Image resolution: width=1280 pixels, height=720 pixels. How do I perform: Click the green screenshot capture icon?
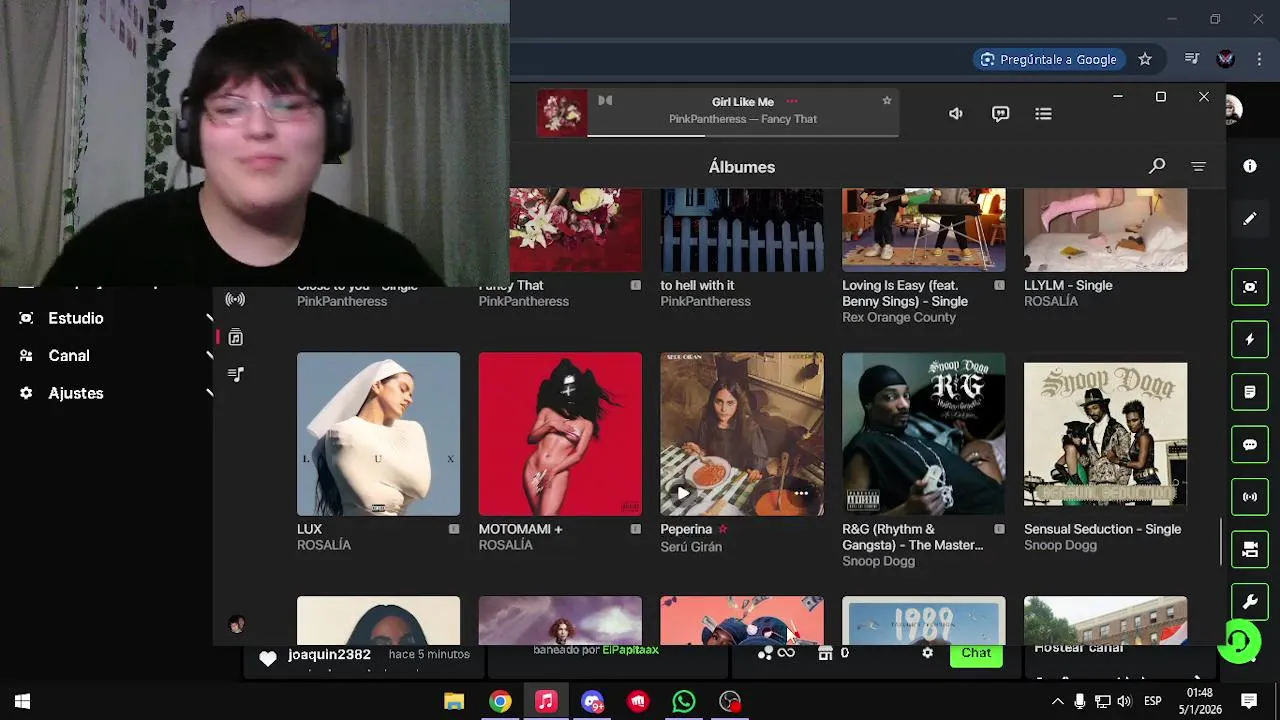1250,287
